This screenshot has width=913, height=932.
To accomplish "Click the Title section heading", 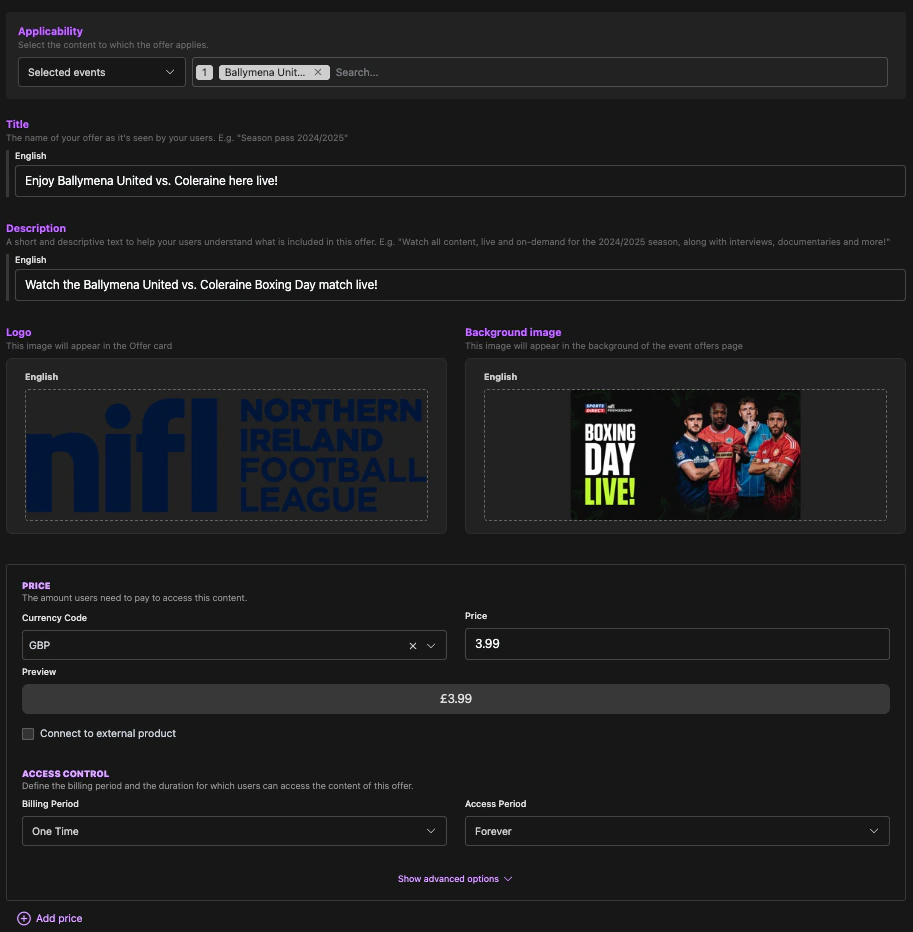I will pos(17,124).
